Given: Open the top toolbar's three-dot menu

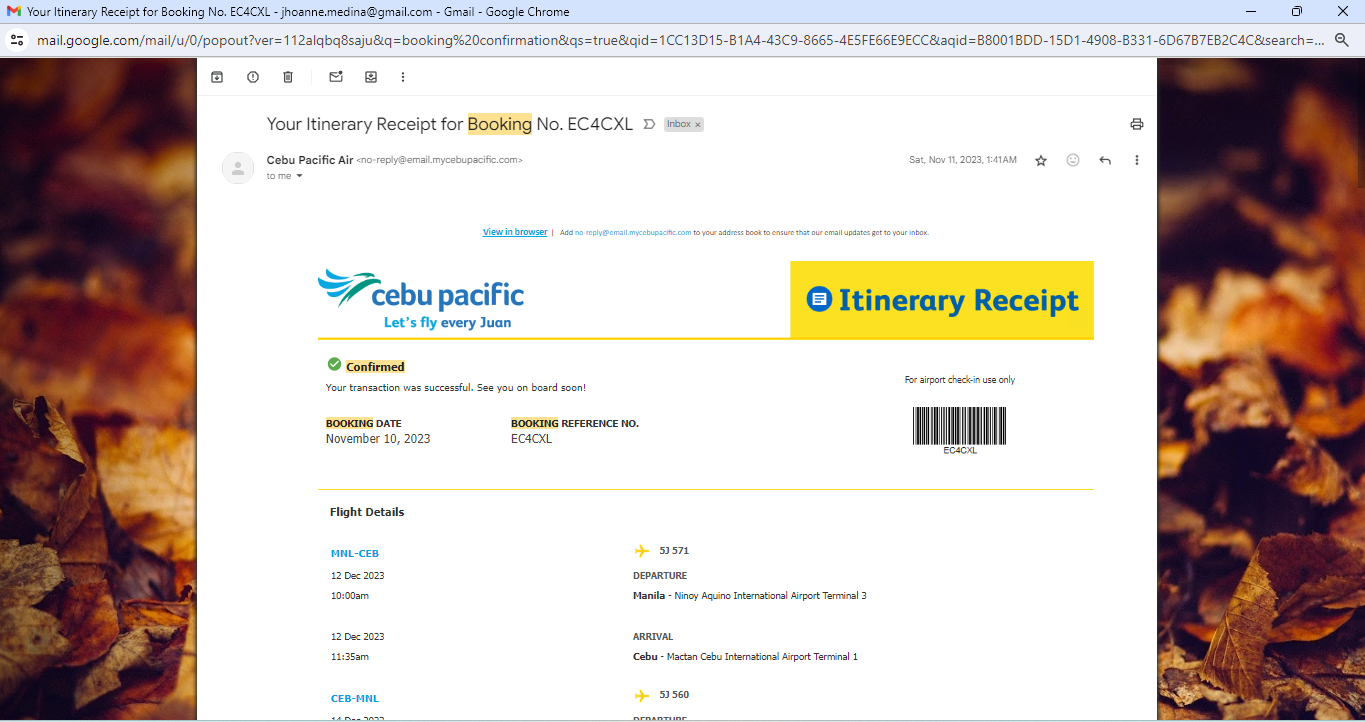Looking at the screenshot, I should click(403, 77).
